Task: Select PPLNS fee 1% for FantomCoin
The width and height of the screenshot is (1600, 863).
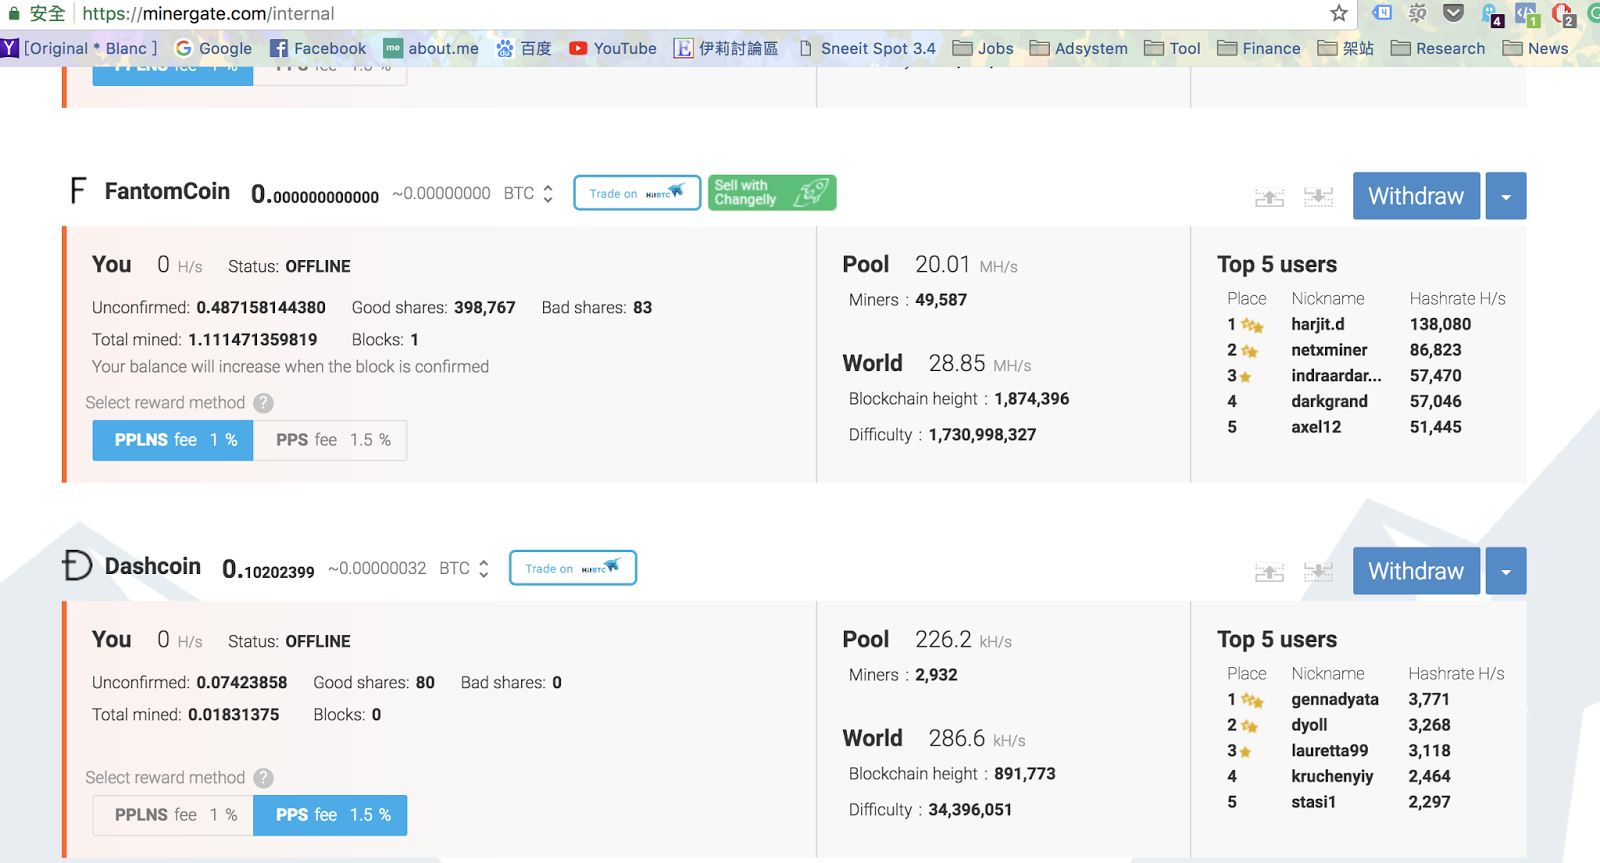Action: click(173, 440)
